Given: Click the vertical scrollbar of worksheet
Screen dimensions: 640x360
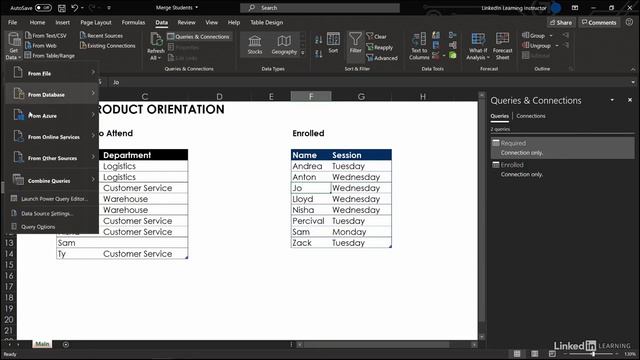Looking at the screenshot, I should point(482,216).
